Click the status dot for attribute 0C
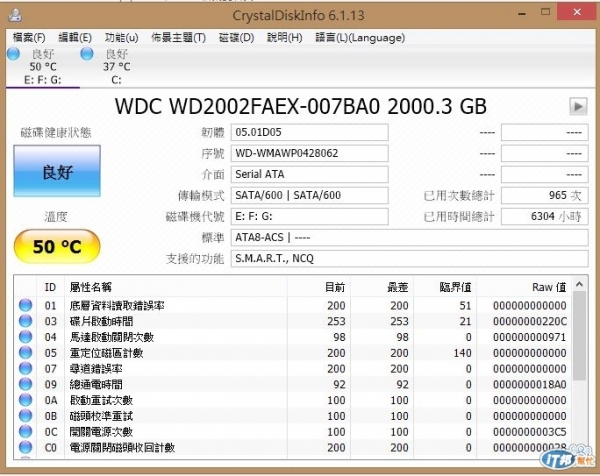Image resolution: width=600 pixels, height=476 pixels. coord(26,431)
